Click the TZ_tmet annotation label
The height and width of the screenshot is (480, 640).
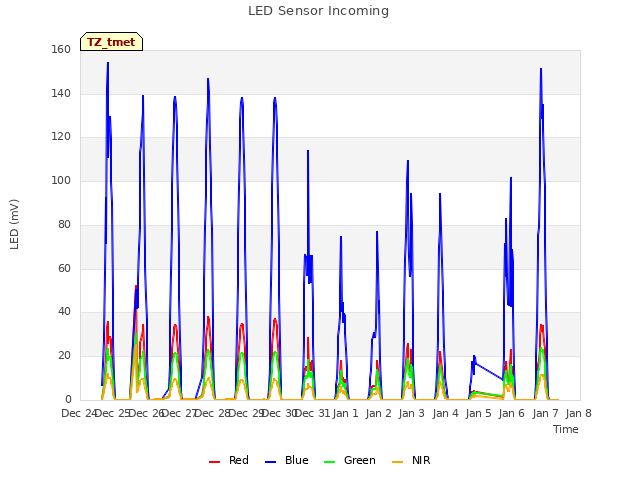(111, 42)
